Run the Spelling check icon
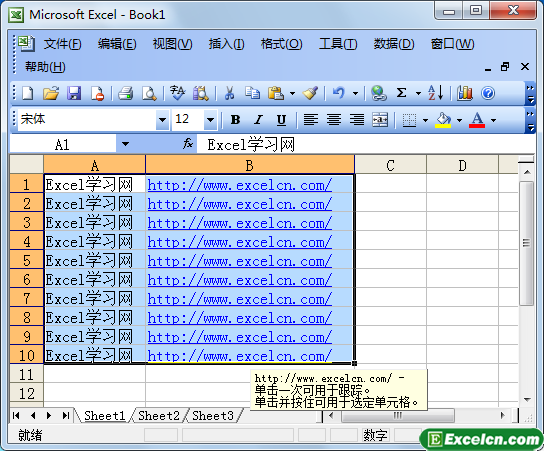This screenshot has height=451, width=544. coord(178,93)
